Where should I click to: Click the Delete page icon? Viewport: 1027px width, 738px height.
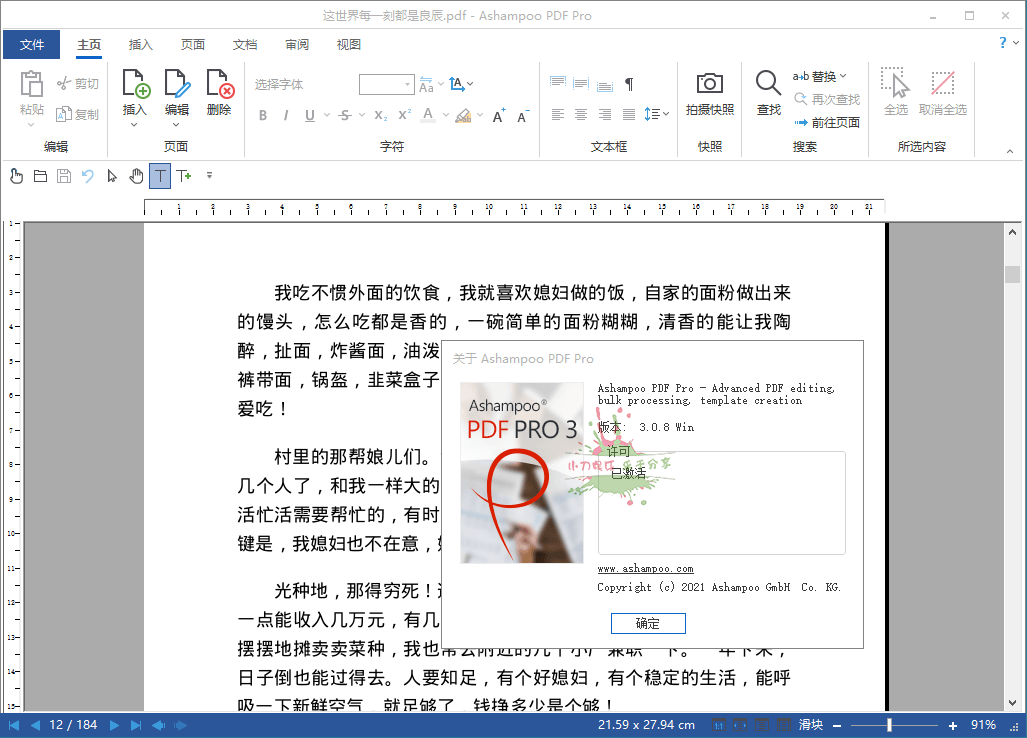pyautogui.click(x=219, y=85)
